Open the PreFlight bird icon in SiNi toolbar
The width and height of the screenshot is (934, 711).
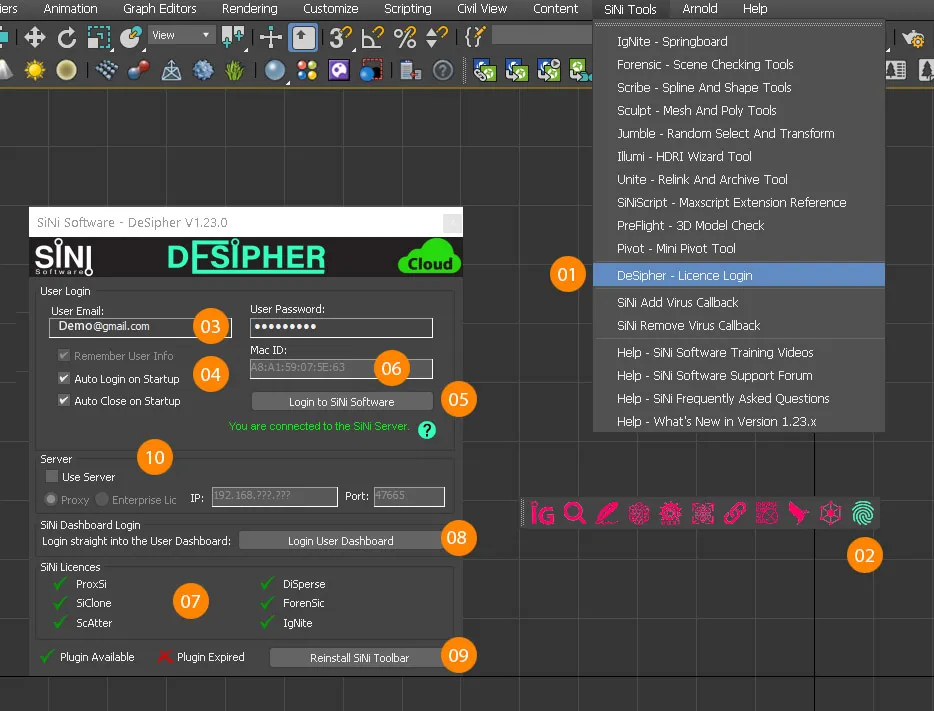798,513
